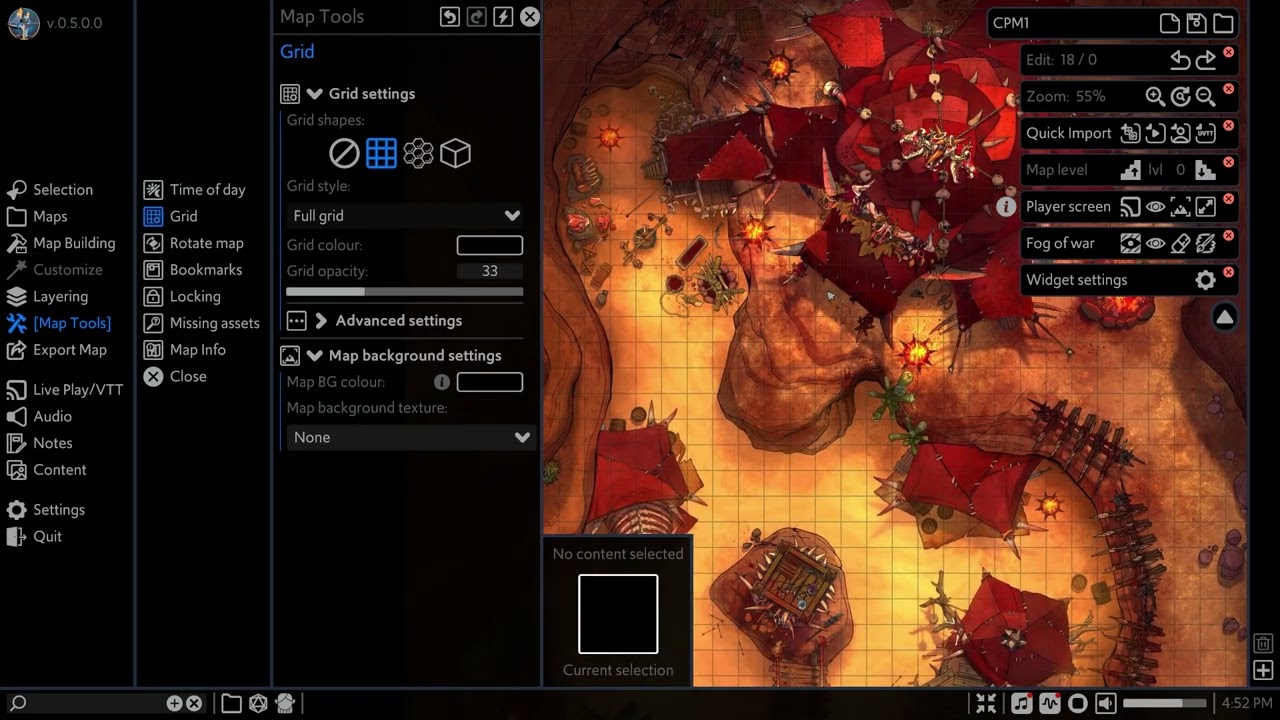The image size is (1280, 720).
Task: Open Map Info
Action: pyautogui.click(x=184, y=350)
